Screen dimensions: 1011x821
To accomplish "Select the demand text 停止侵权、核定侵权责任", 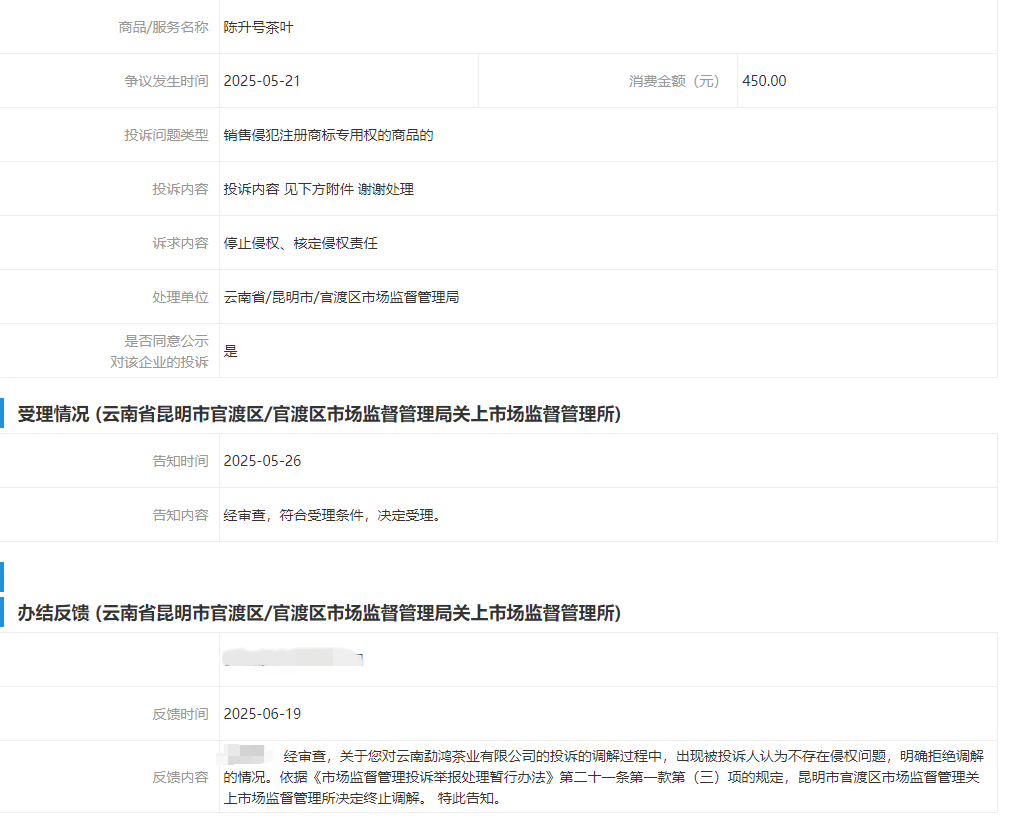I will pyautogui.click(x=300, y=243).
